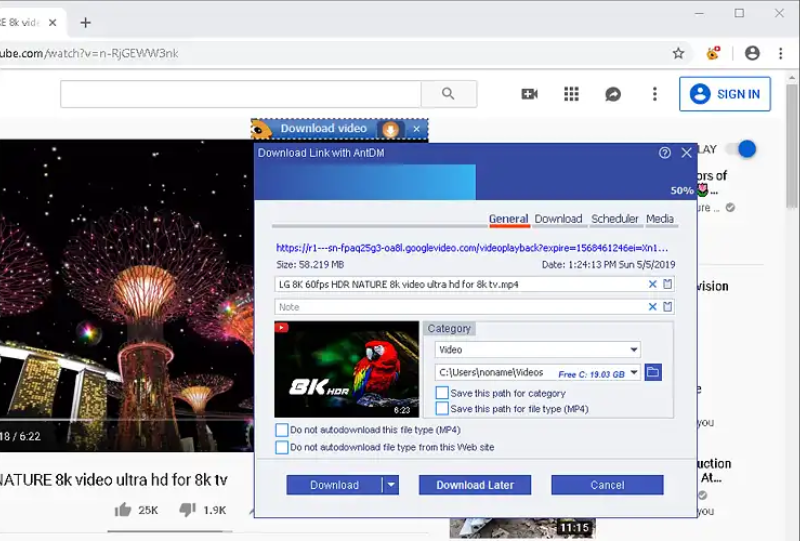
Task: Clear the file name field with its X
Action: coord(652,284)
